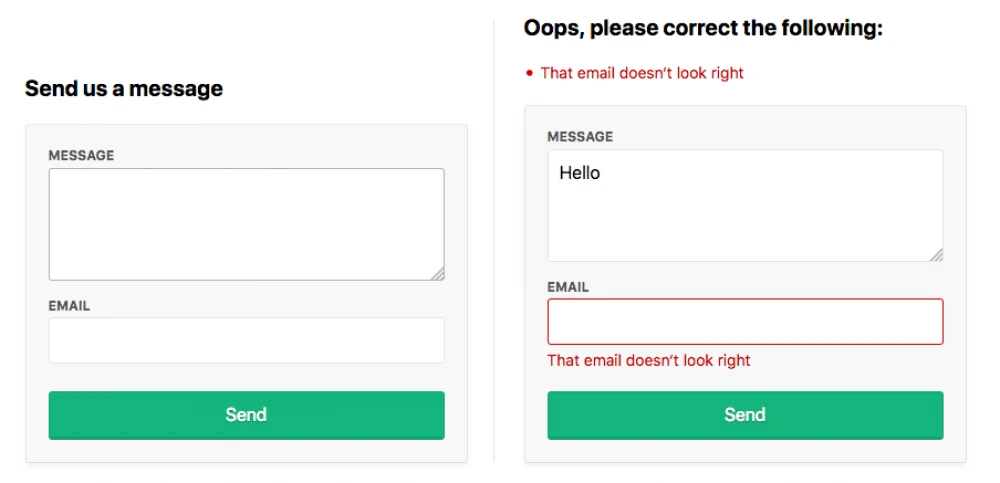
Task: Click the "Send us a message" heading
Action: click(124, 89)
